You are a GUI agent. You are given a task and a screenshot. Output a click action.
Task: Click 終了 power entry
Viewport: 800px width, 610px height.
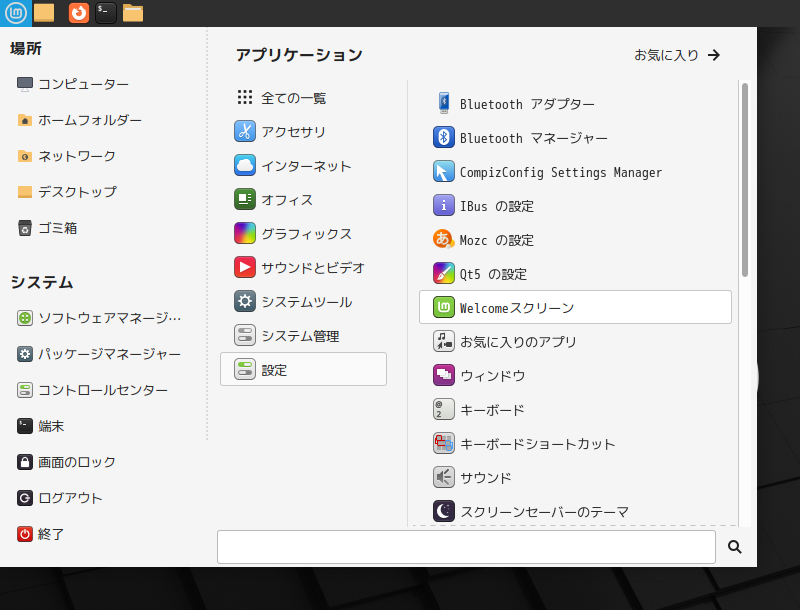tap(41, 534)
